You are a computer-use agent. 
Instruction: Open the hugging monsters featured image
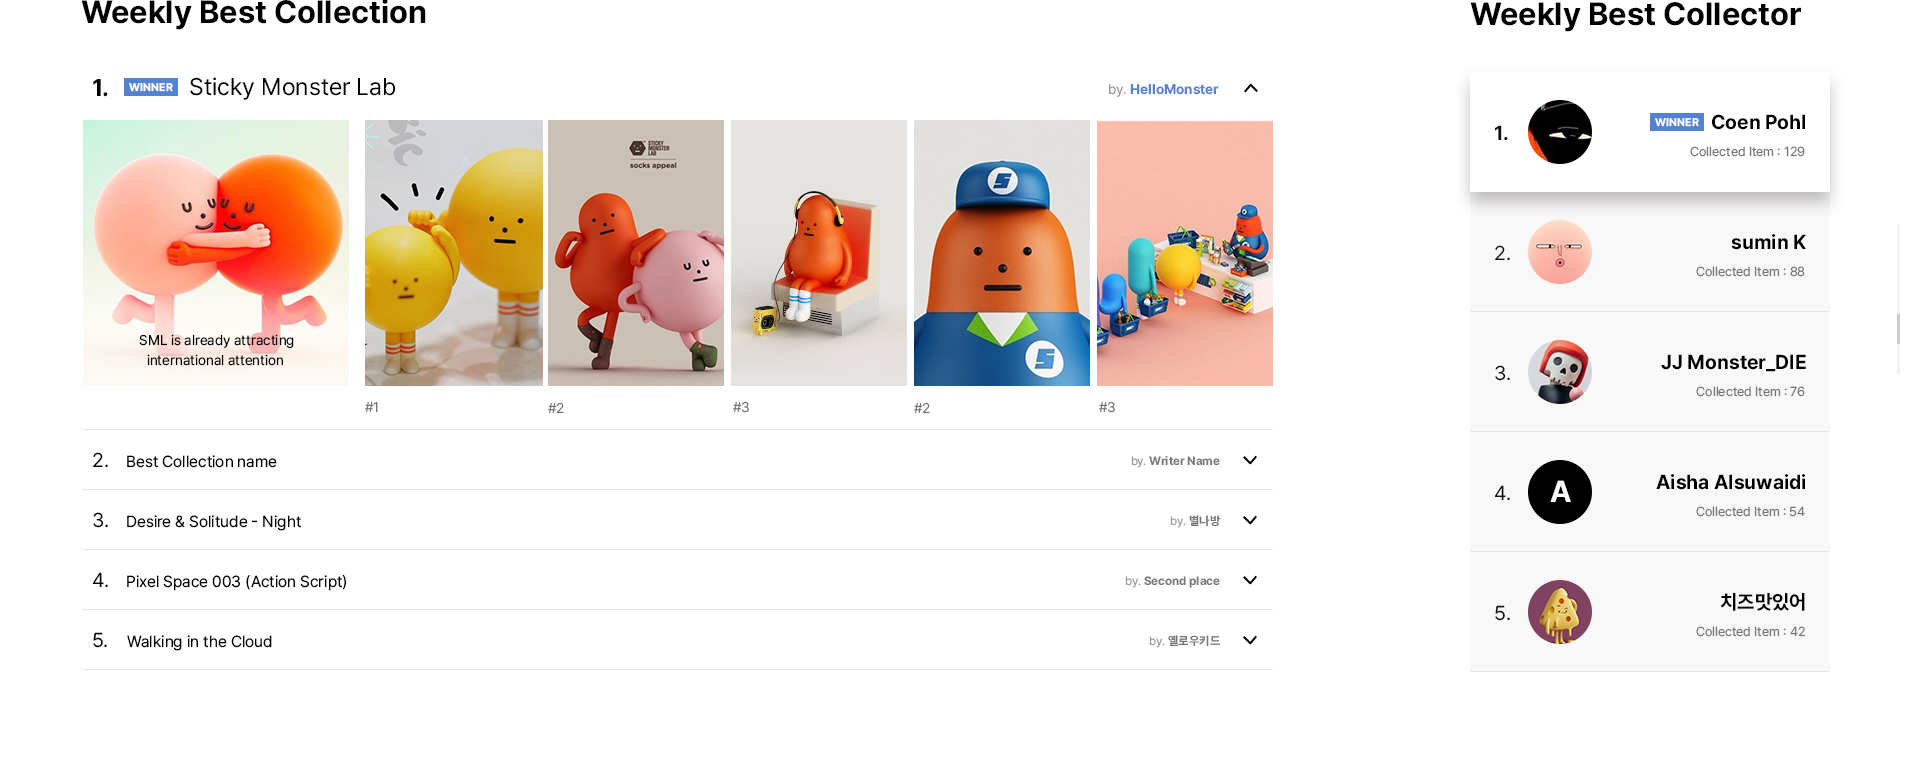coord(216,252)
